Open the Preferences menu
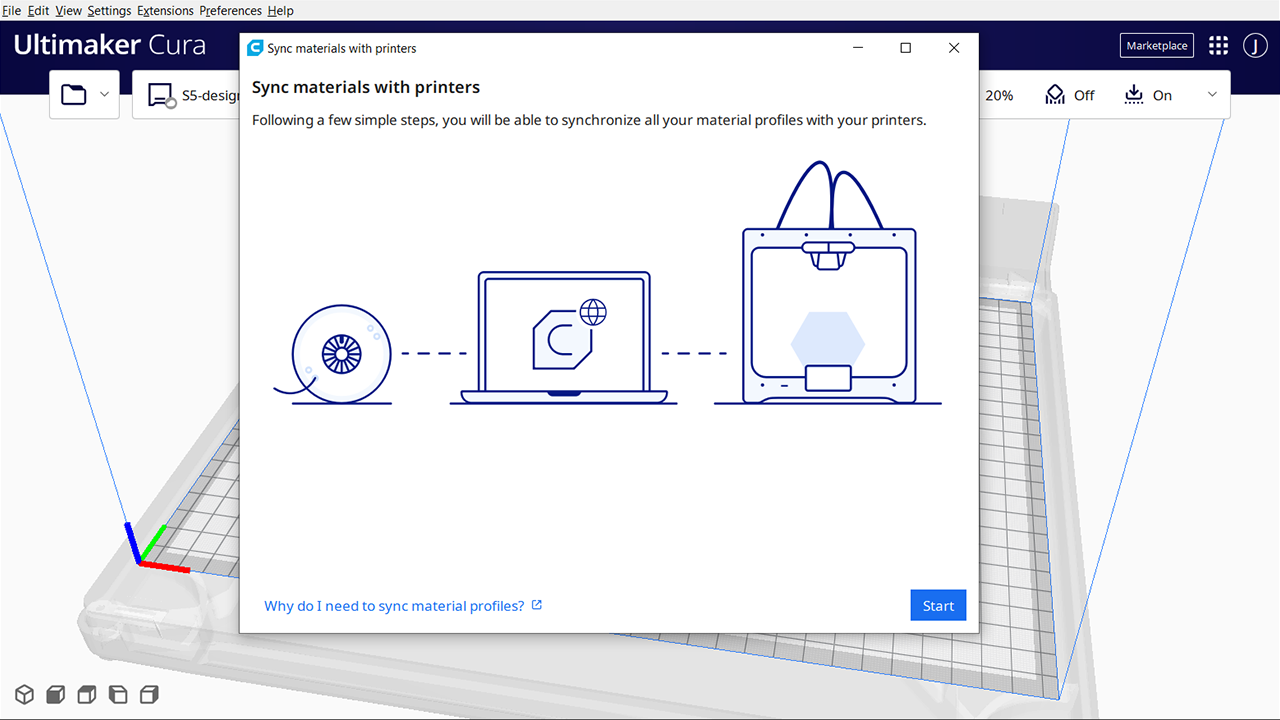The image size is (1280, 720). coord(231,11)
